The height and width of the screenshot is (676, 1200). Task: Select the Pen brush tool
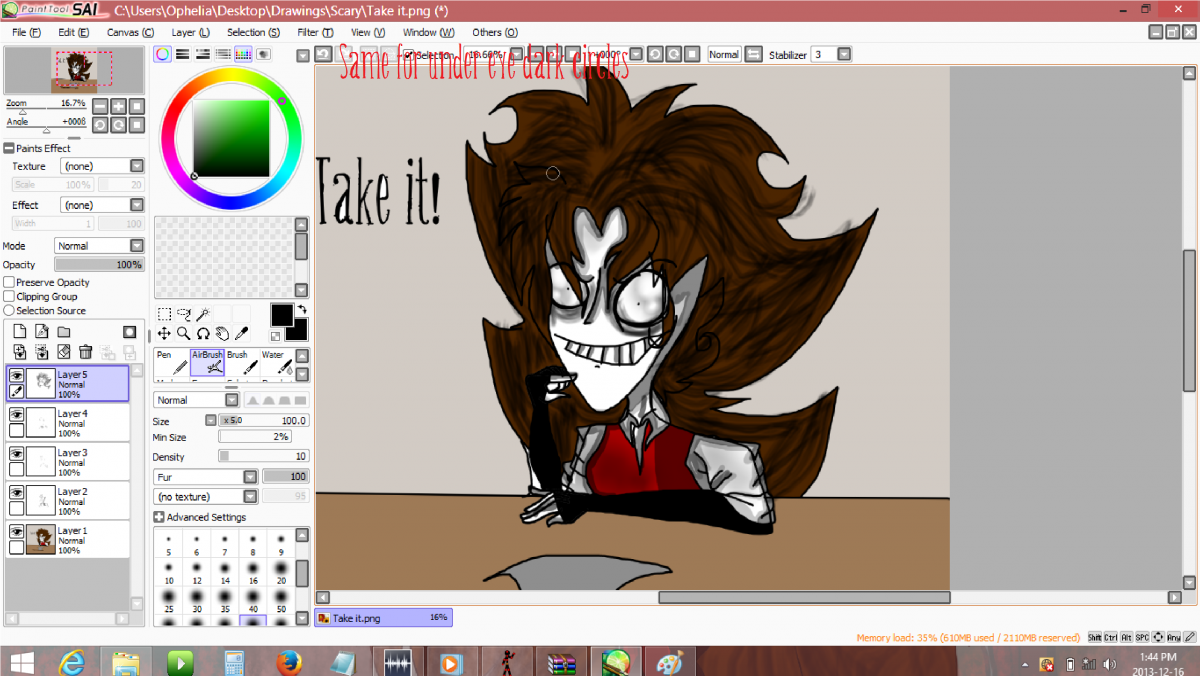click(171, 362)
